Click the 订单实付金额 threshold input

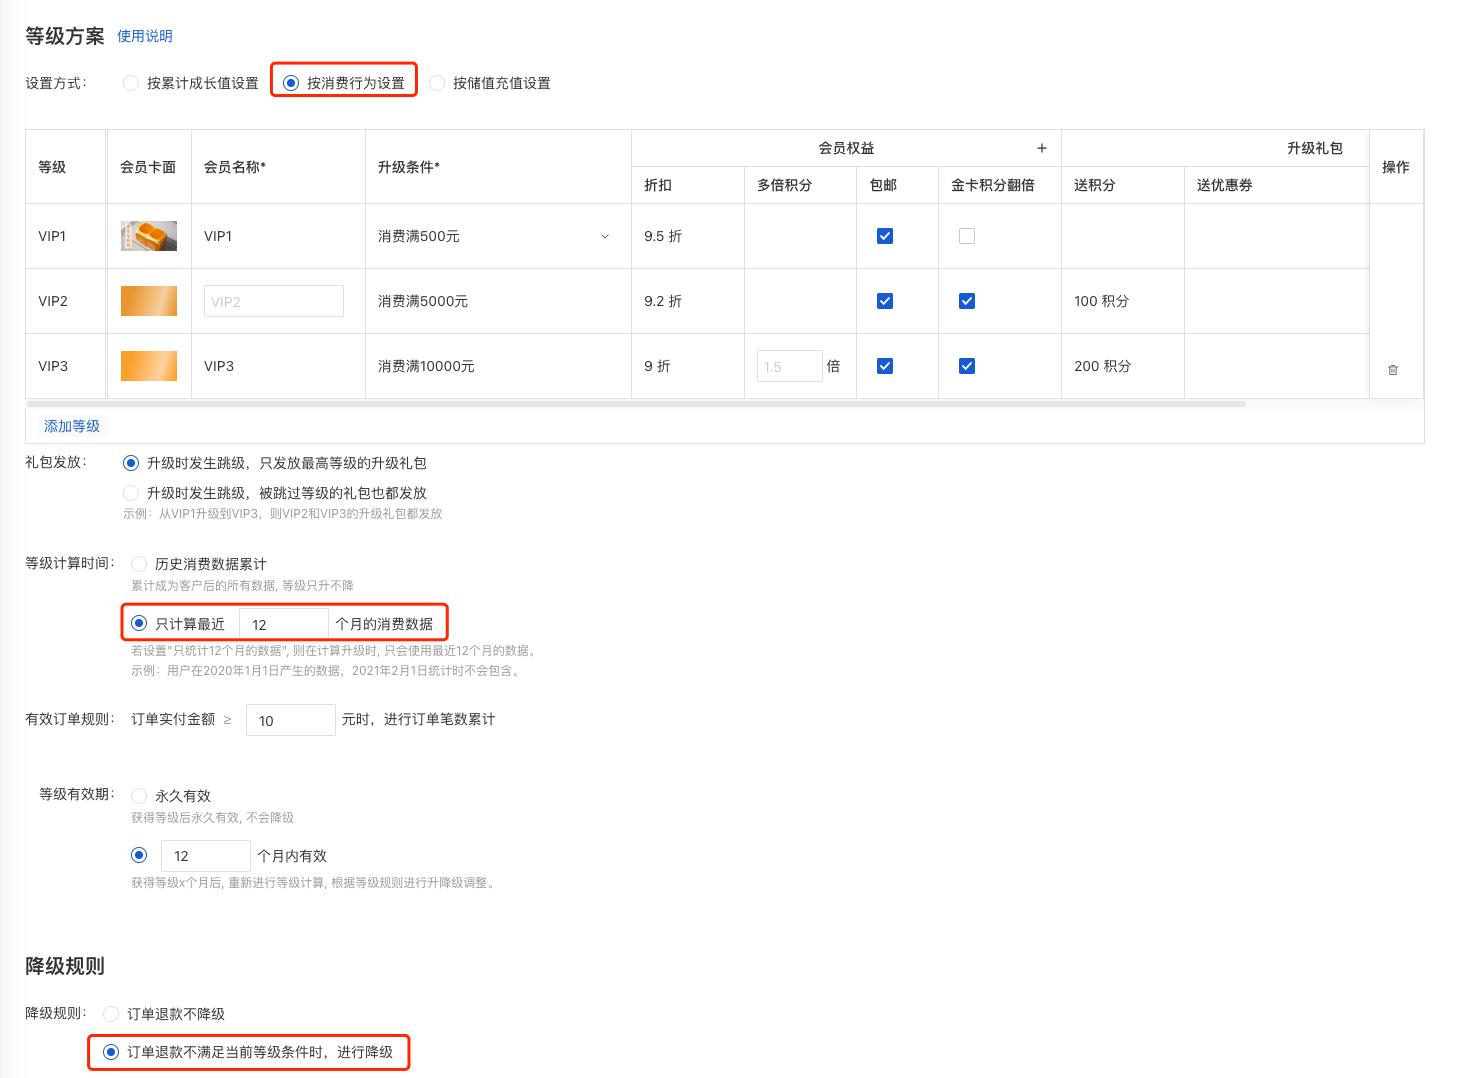[291, 720]
